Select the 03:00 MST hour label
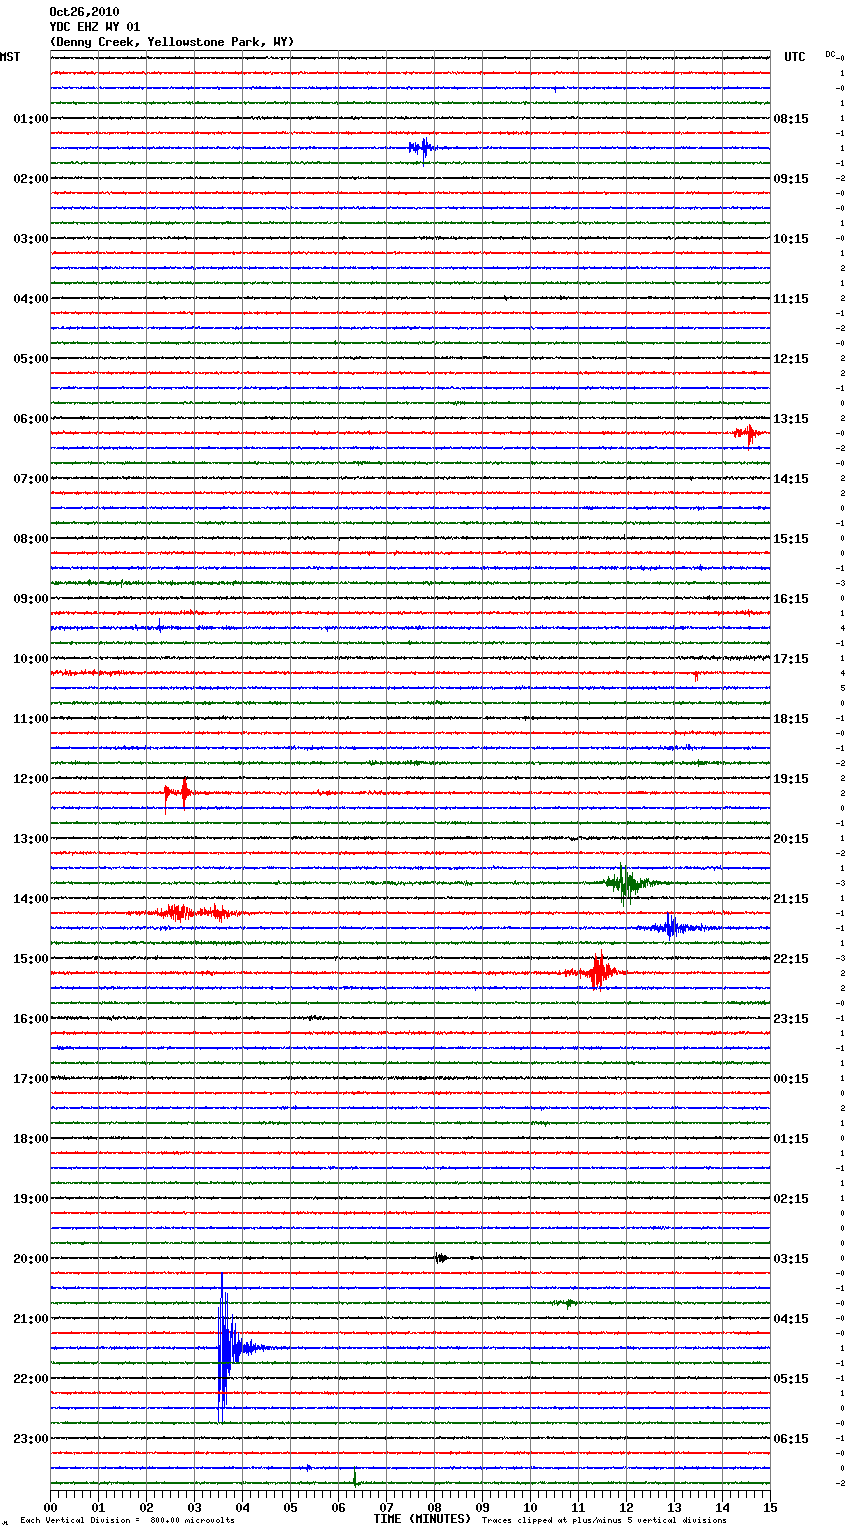The image size is (850, 1534). (x=31, y=239)
